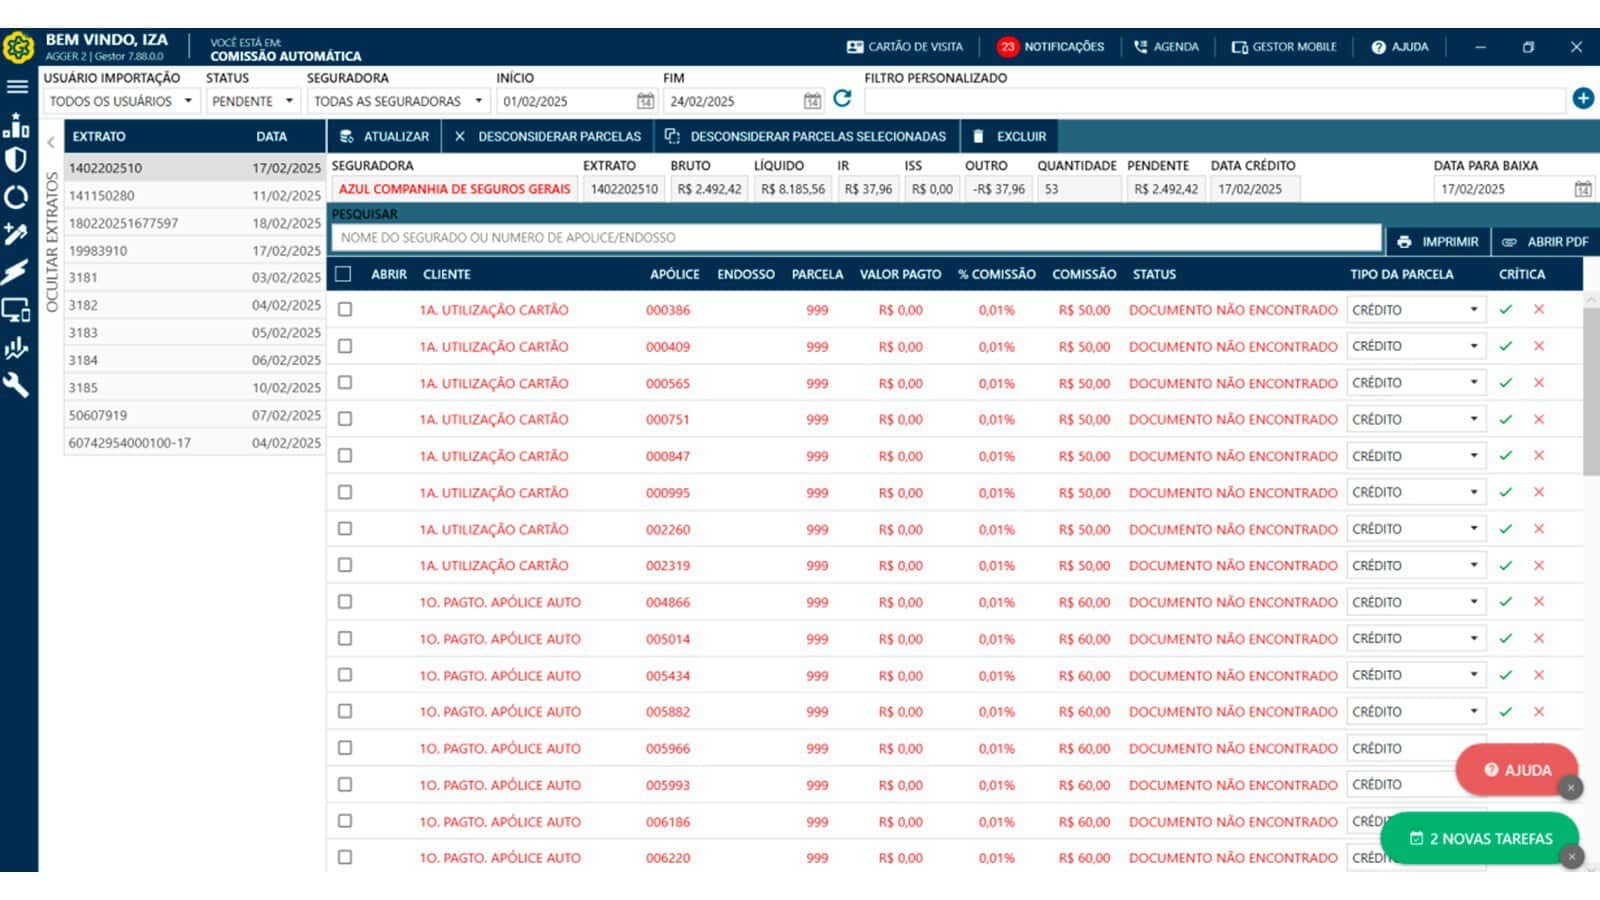Open TIPO DA PARCELA dropdown for 000565
The height and width of the screenshot is (900, 1600).
[x=1415, y=383]
